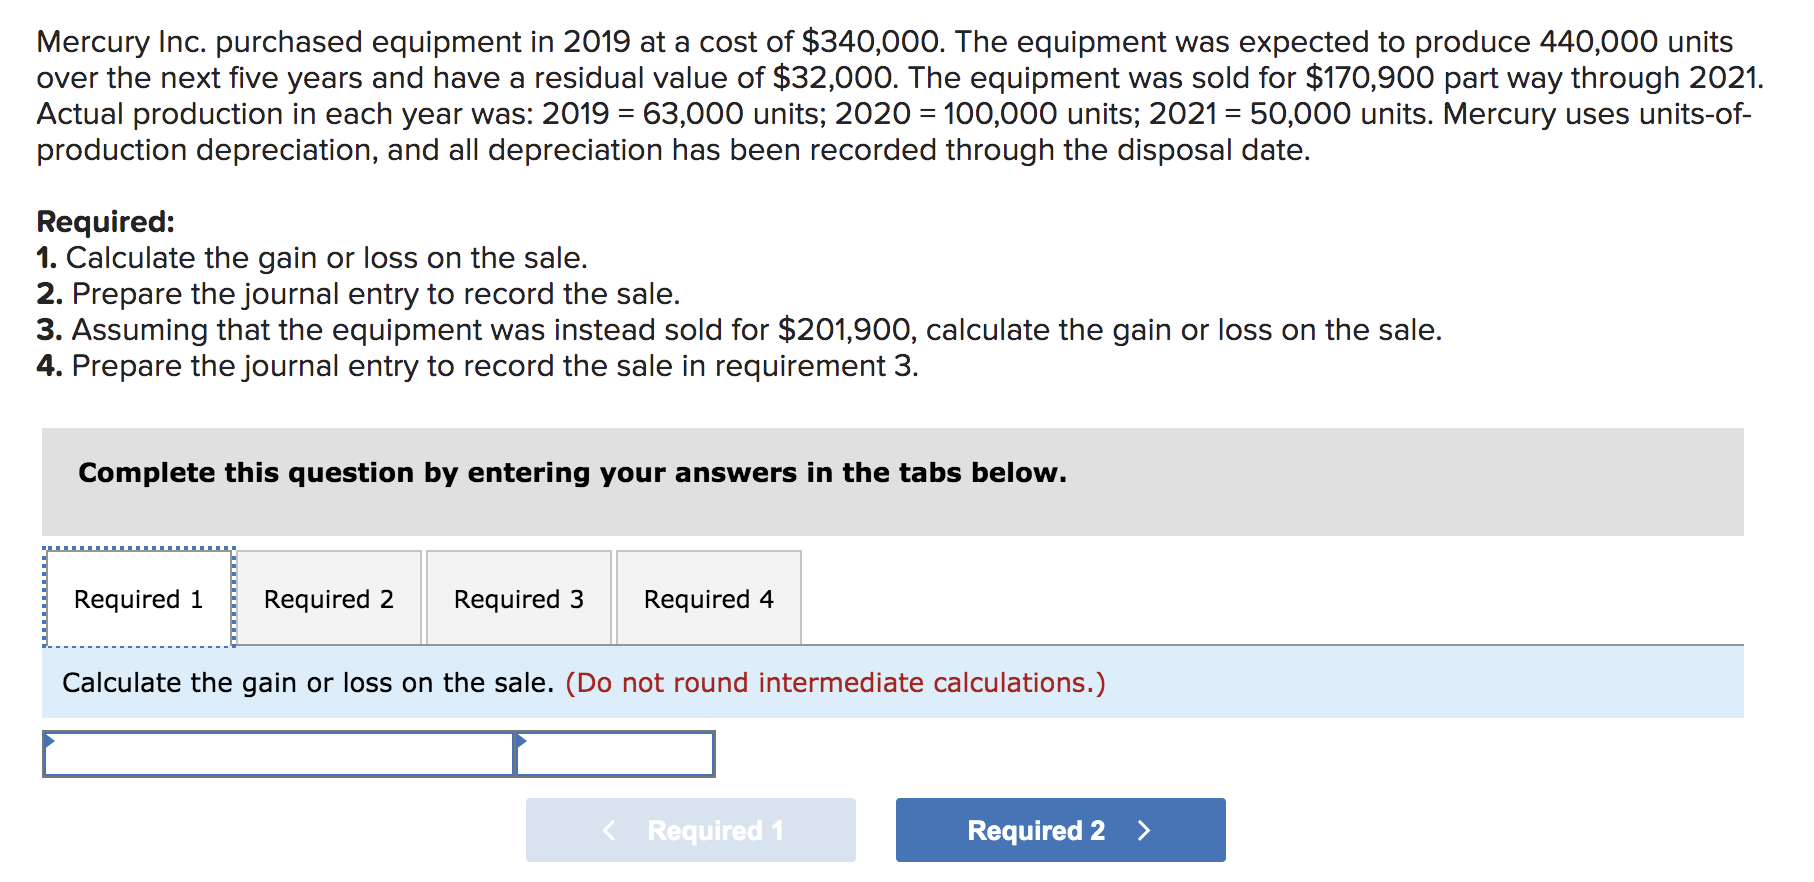Click the left chevron arrow icon

[609, 831]
